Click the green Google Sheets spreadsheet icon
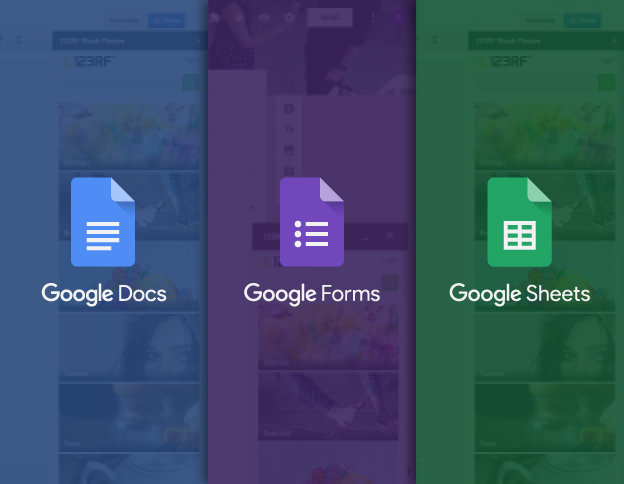 (519, 222)
